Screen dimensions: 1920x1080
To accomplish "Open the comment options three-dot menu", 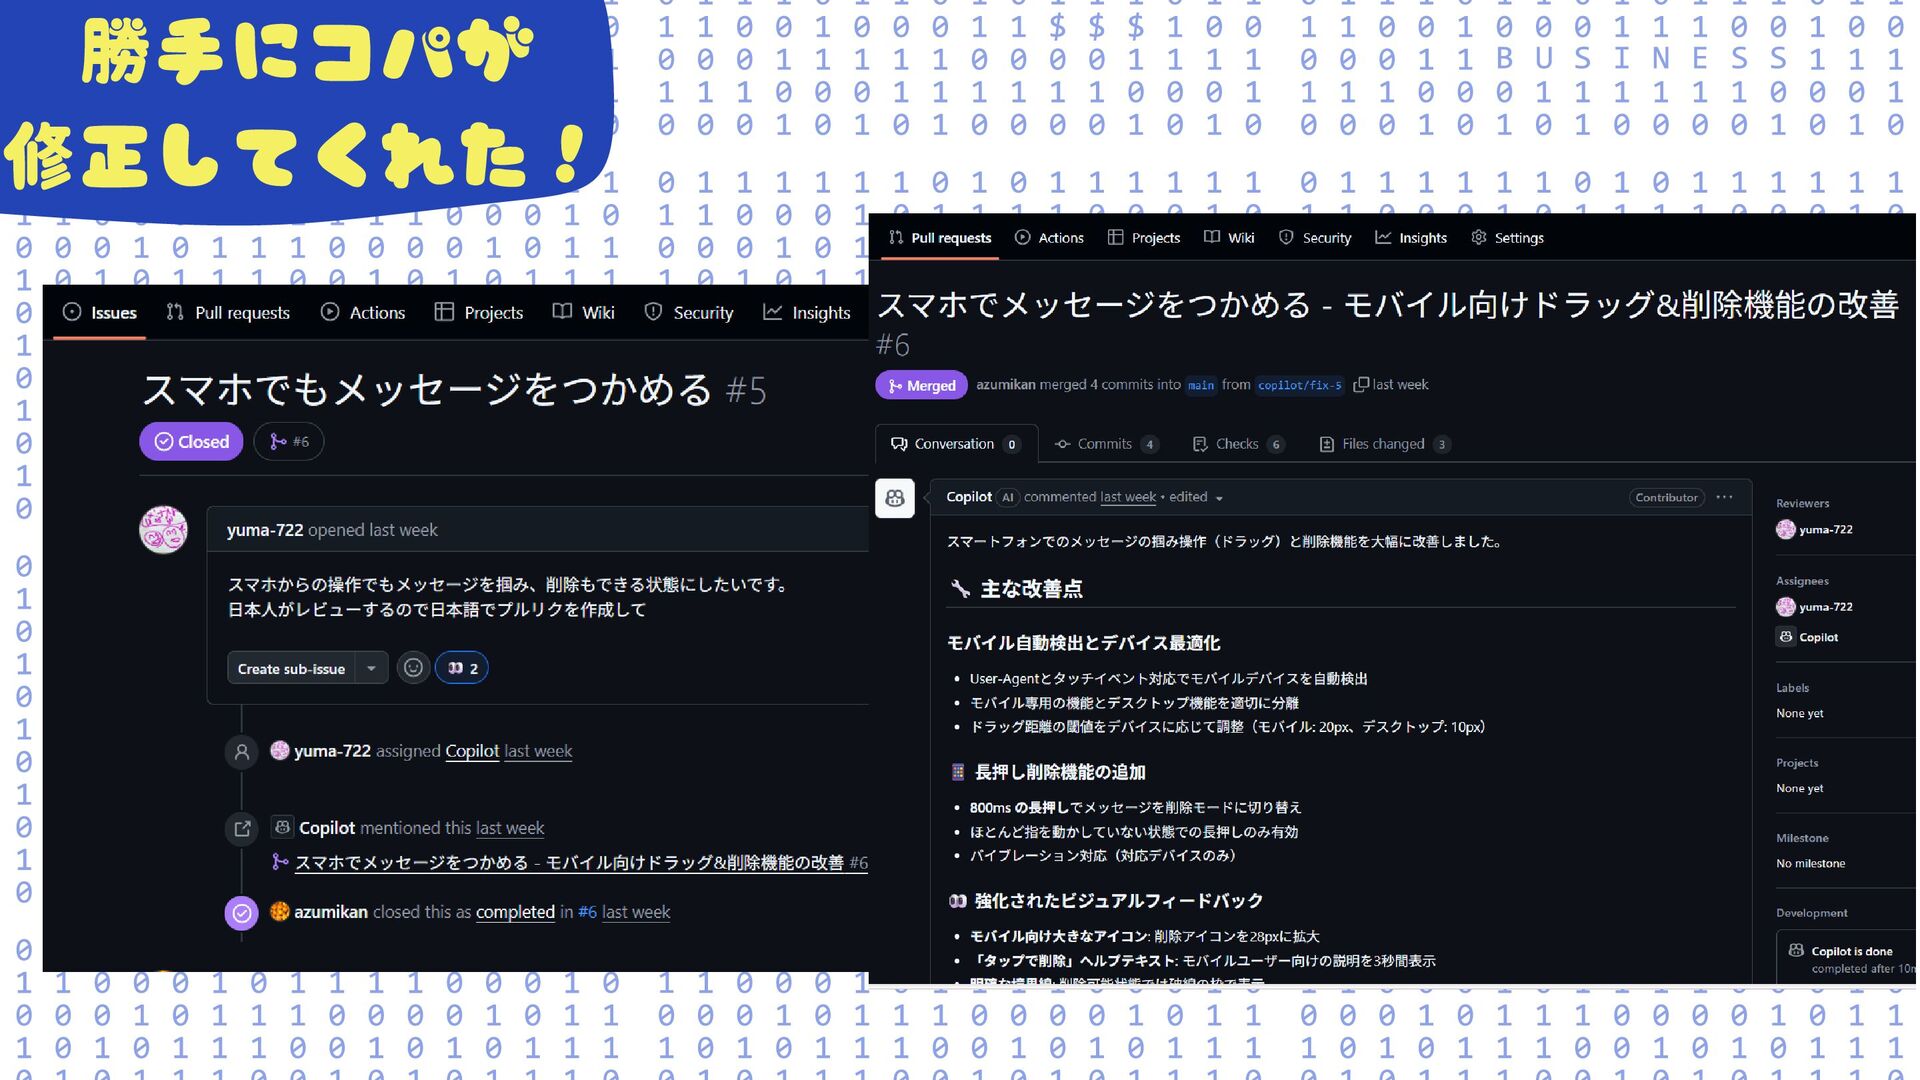I will click(1724, 497).
